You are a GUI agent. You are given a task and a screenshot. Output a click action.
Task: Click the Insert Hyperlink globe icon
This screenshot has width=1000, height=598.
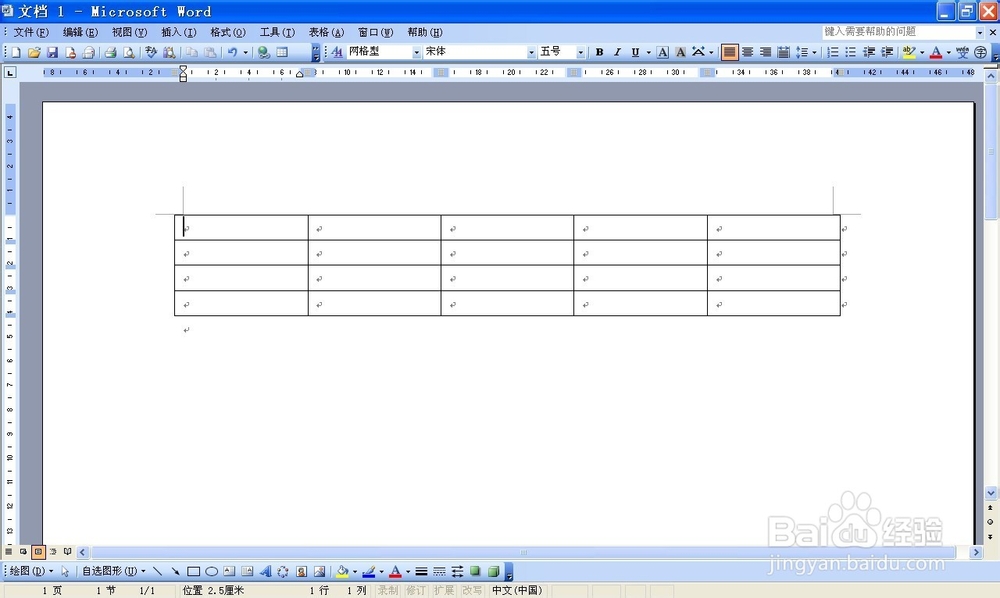pos(263,52)
